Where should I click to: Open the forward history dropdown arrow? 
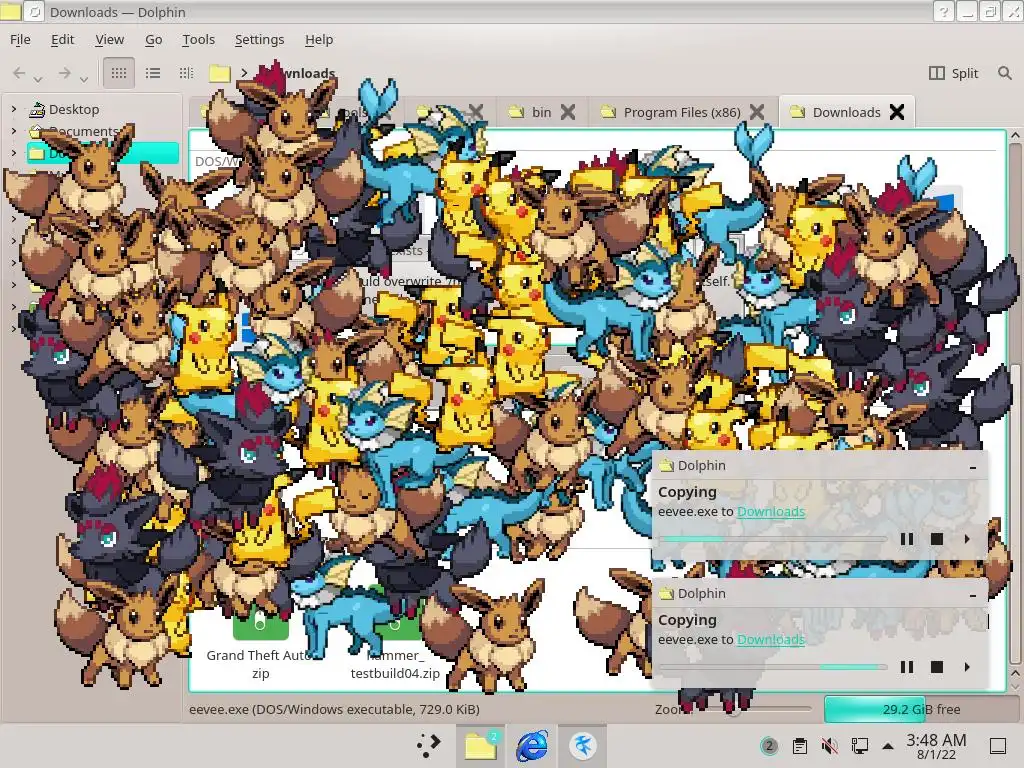pos(84,79)
